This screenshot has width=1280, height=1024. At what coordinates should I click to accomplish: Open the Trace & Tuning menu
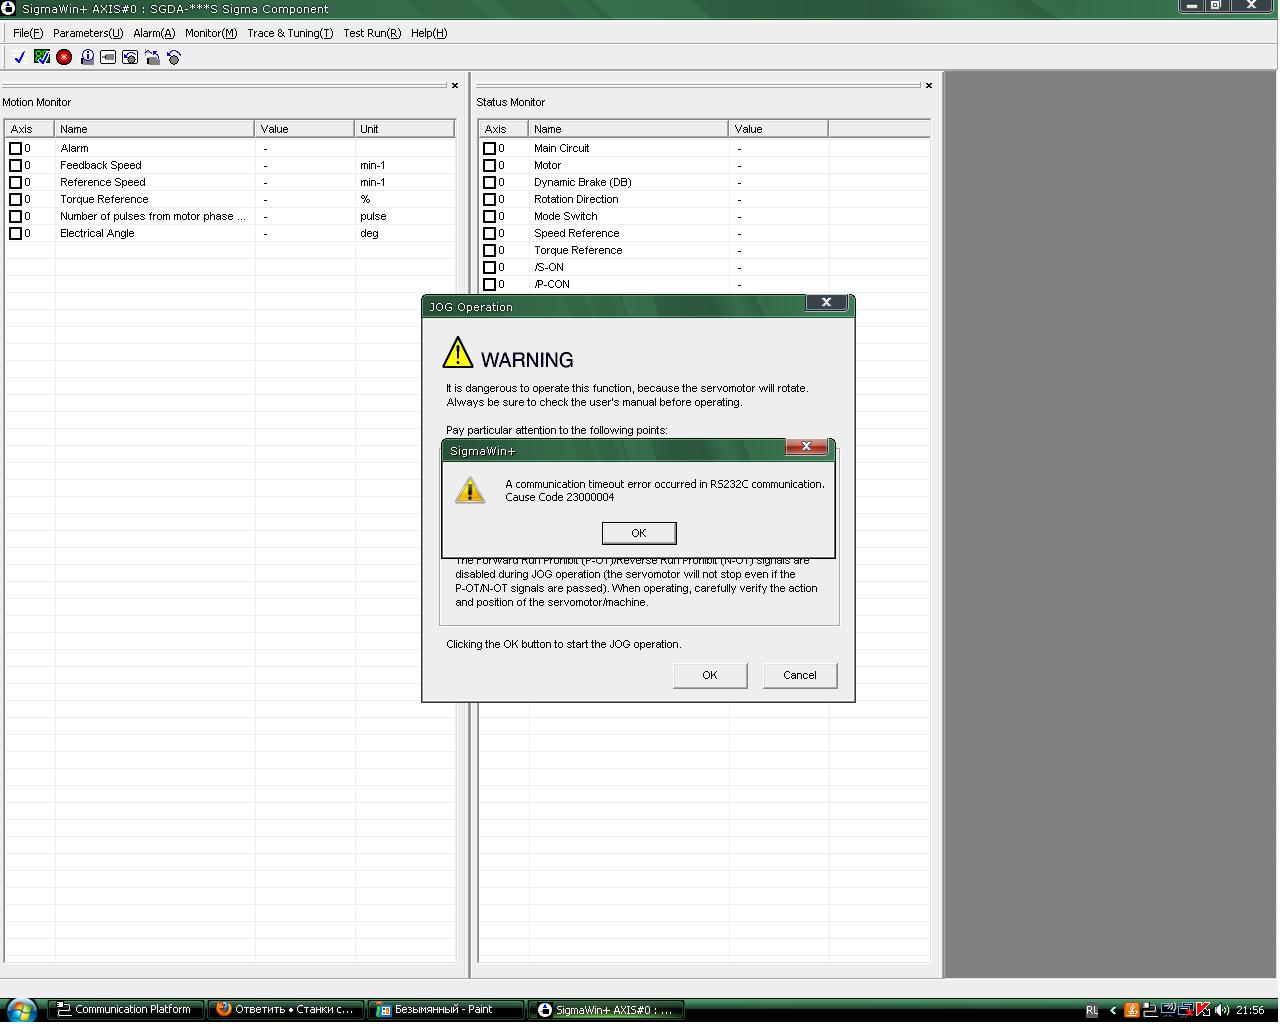pos(290,33)
